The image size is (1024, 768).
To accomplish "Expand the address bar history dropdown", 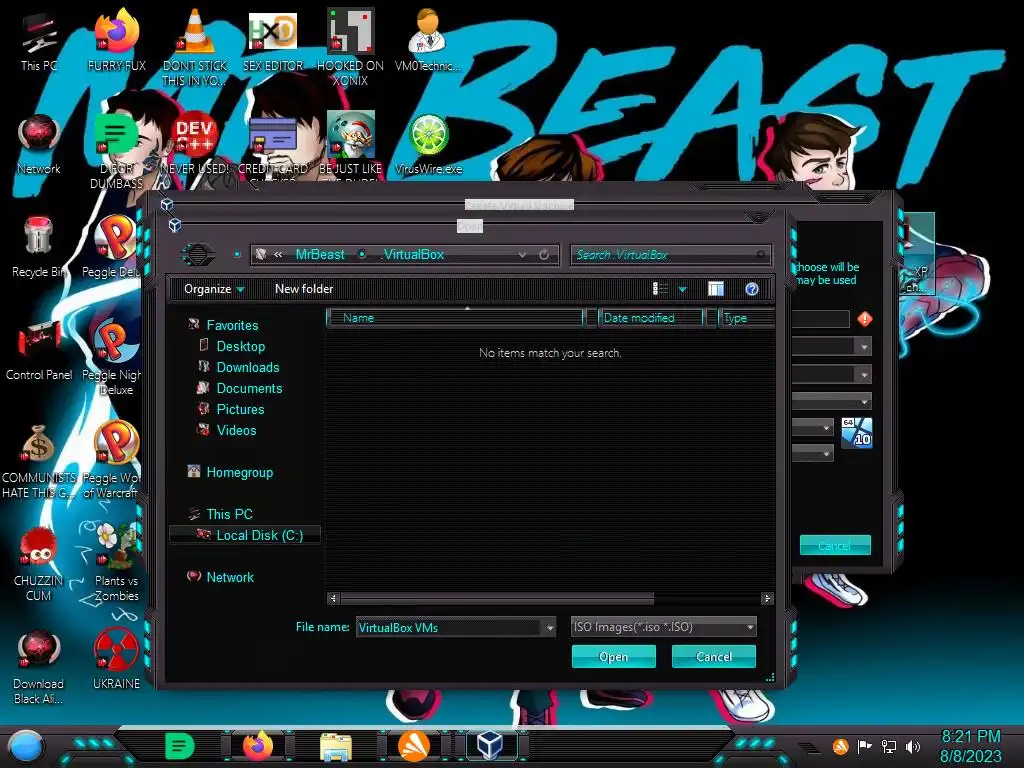I will [x=522, y=255].
